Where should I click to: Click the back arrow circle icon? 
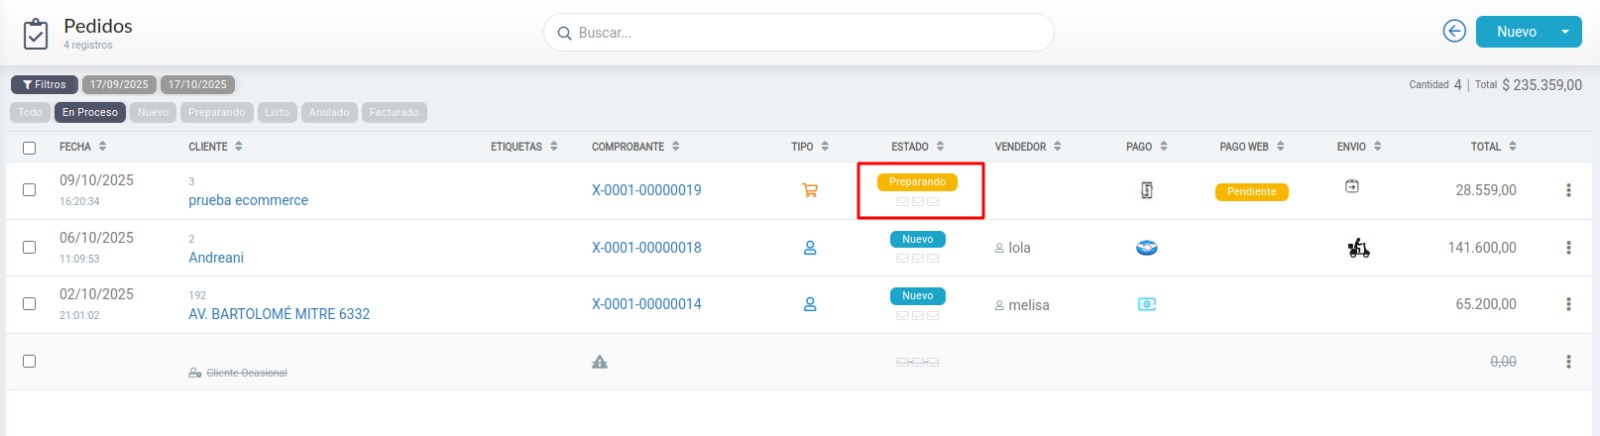tap(1454, 32)
